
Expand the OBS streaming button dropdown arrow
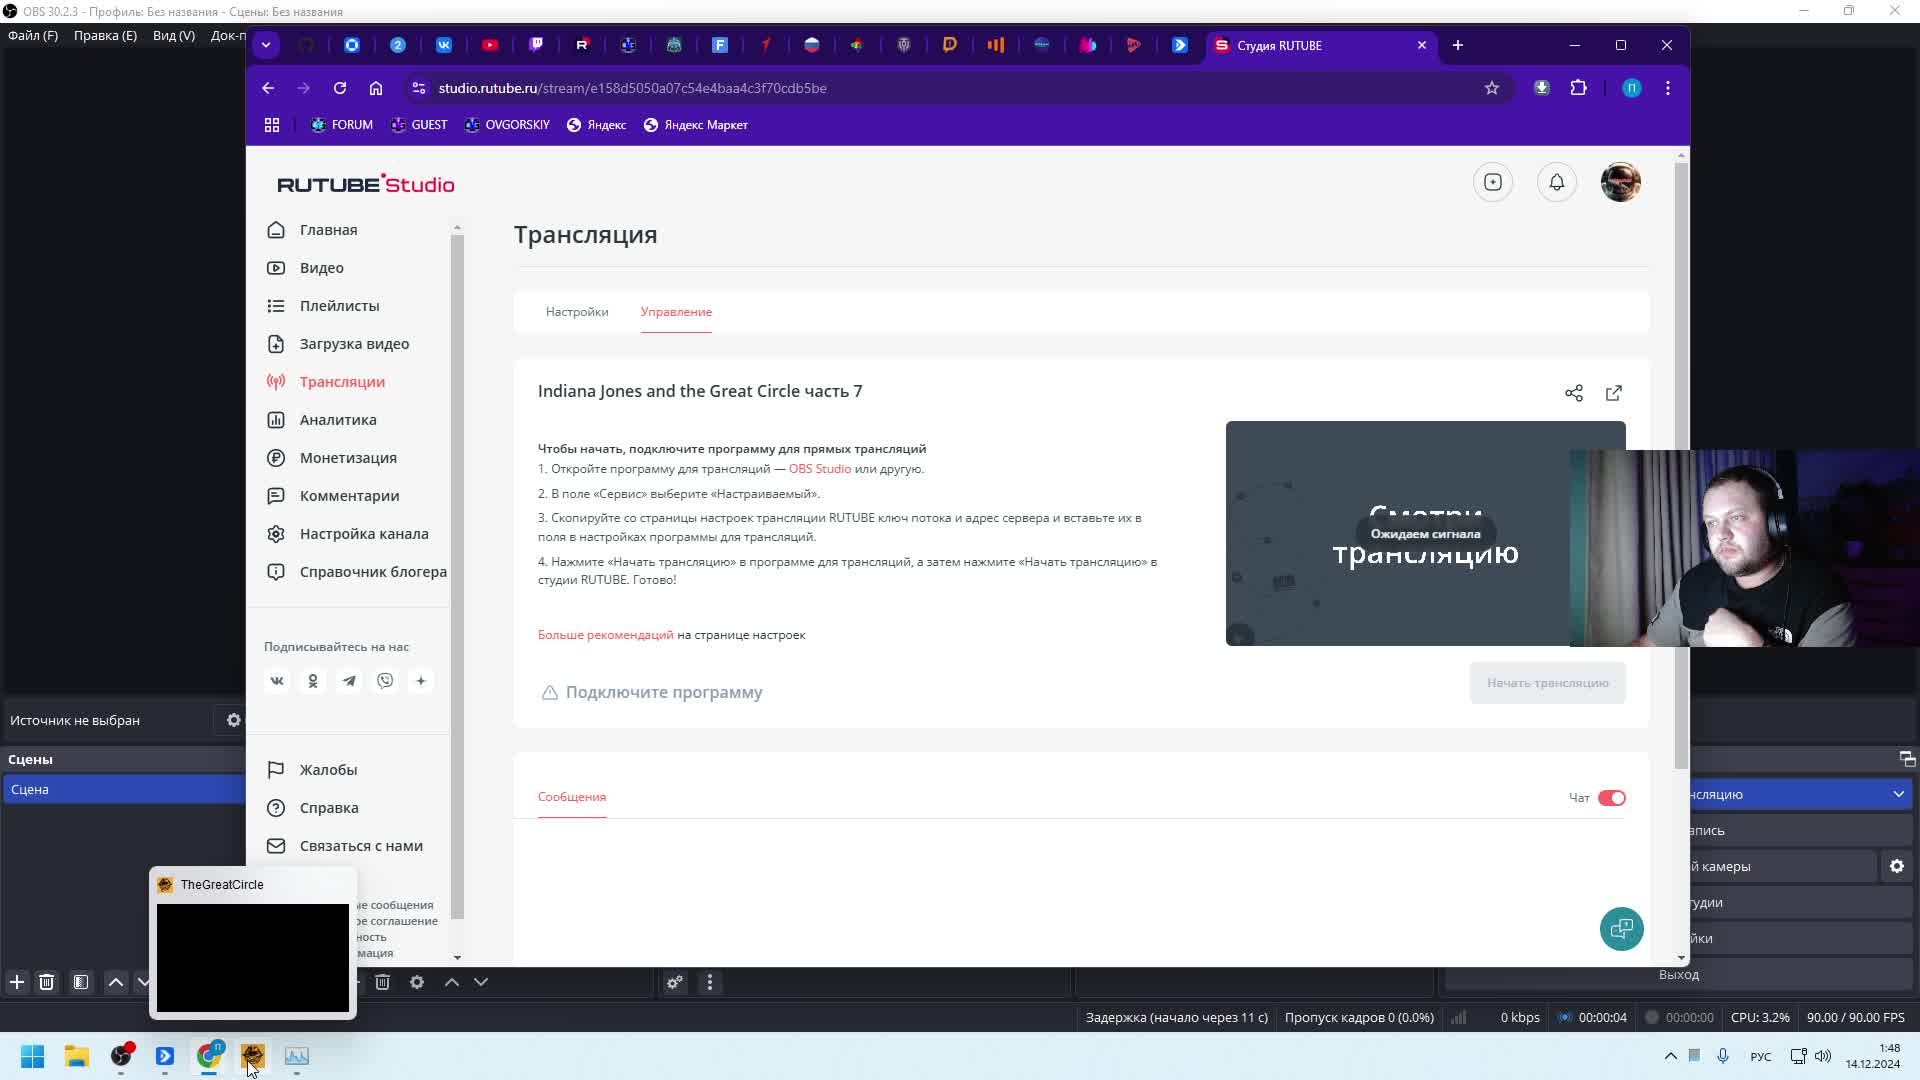pos(1898,794)
